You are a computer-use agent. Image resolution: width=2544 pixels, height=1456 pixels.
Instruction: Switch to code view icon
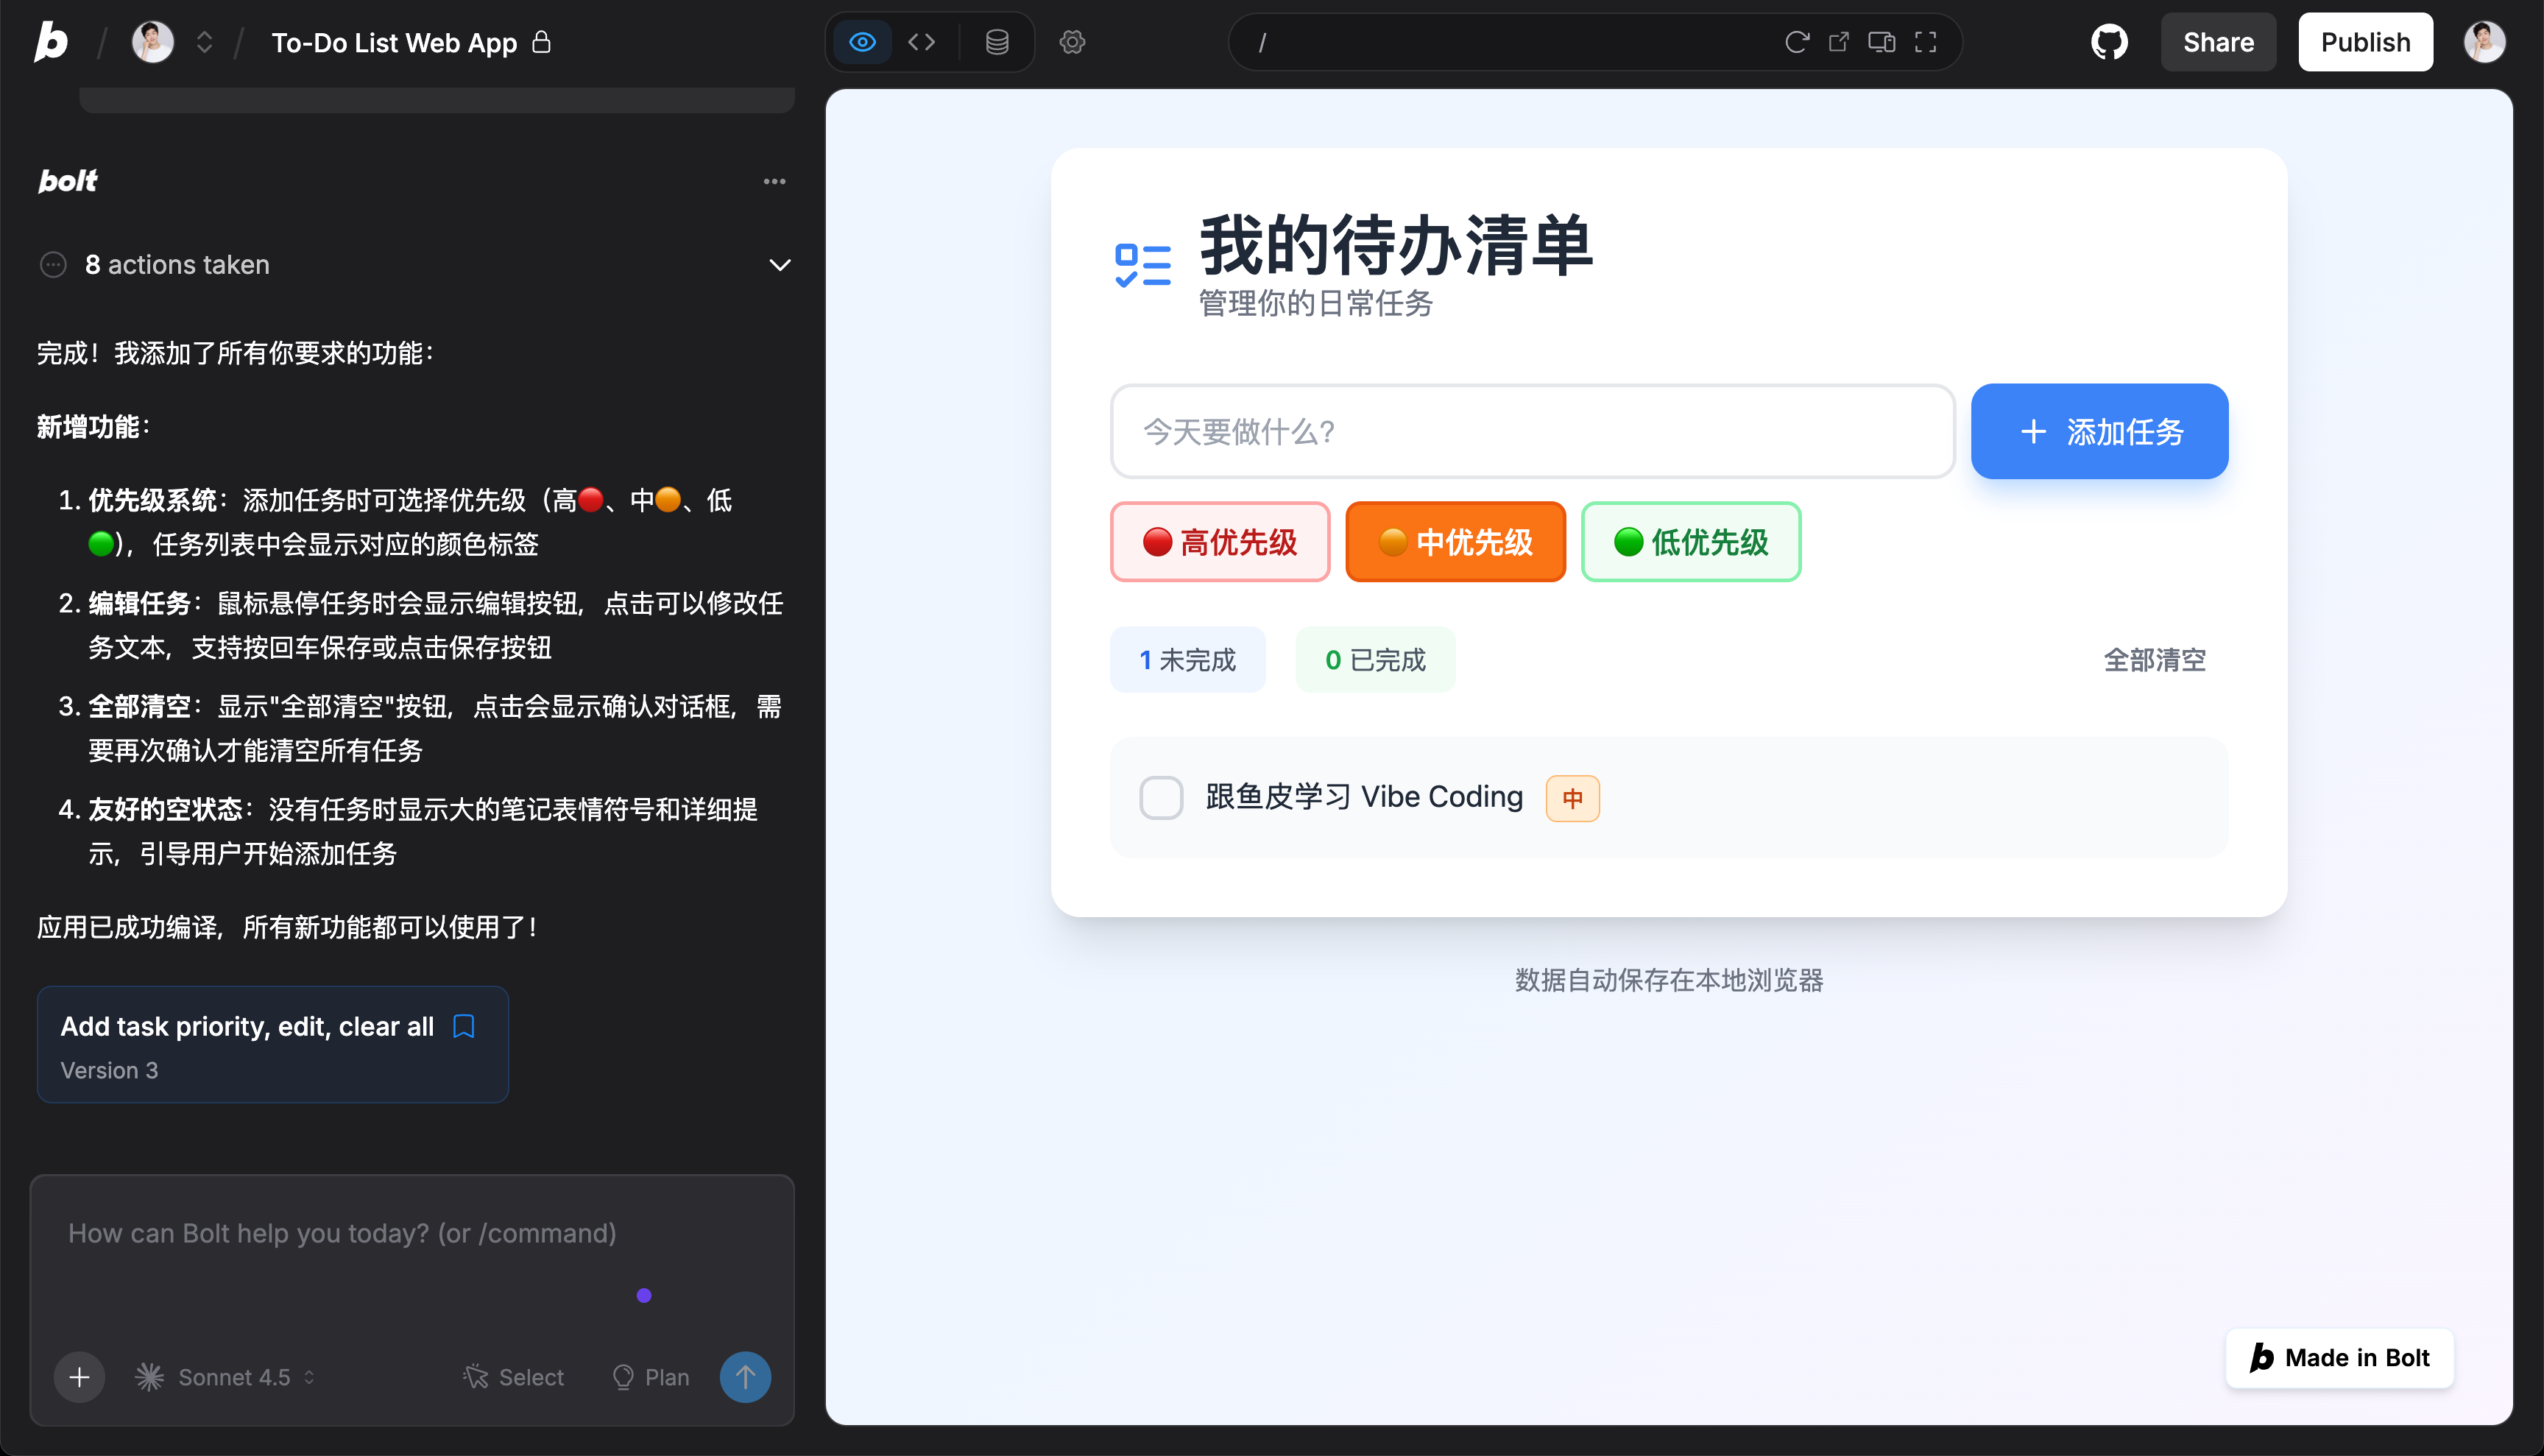tap(921, 42)
